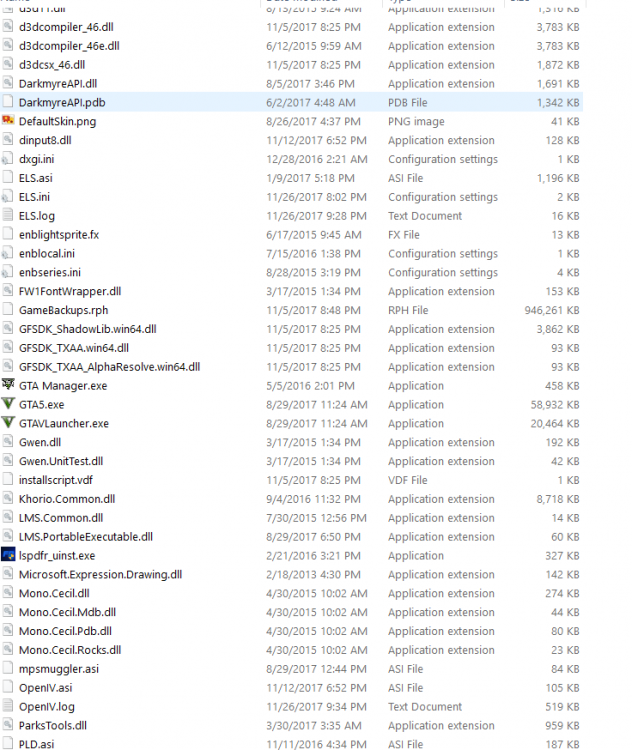The image size is (632, 750).
Task: Select the file named GFSDK_TXAA.win64.dll
Action: point(74,348)
